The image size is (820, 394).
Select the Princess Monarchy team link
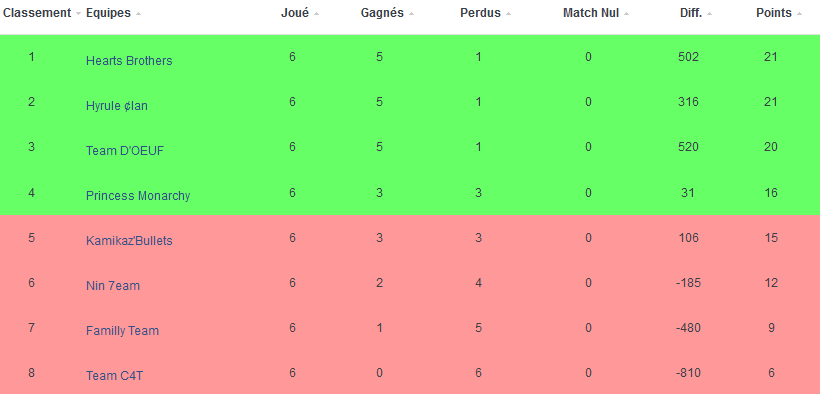[138, 196]
